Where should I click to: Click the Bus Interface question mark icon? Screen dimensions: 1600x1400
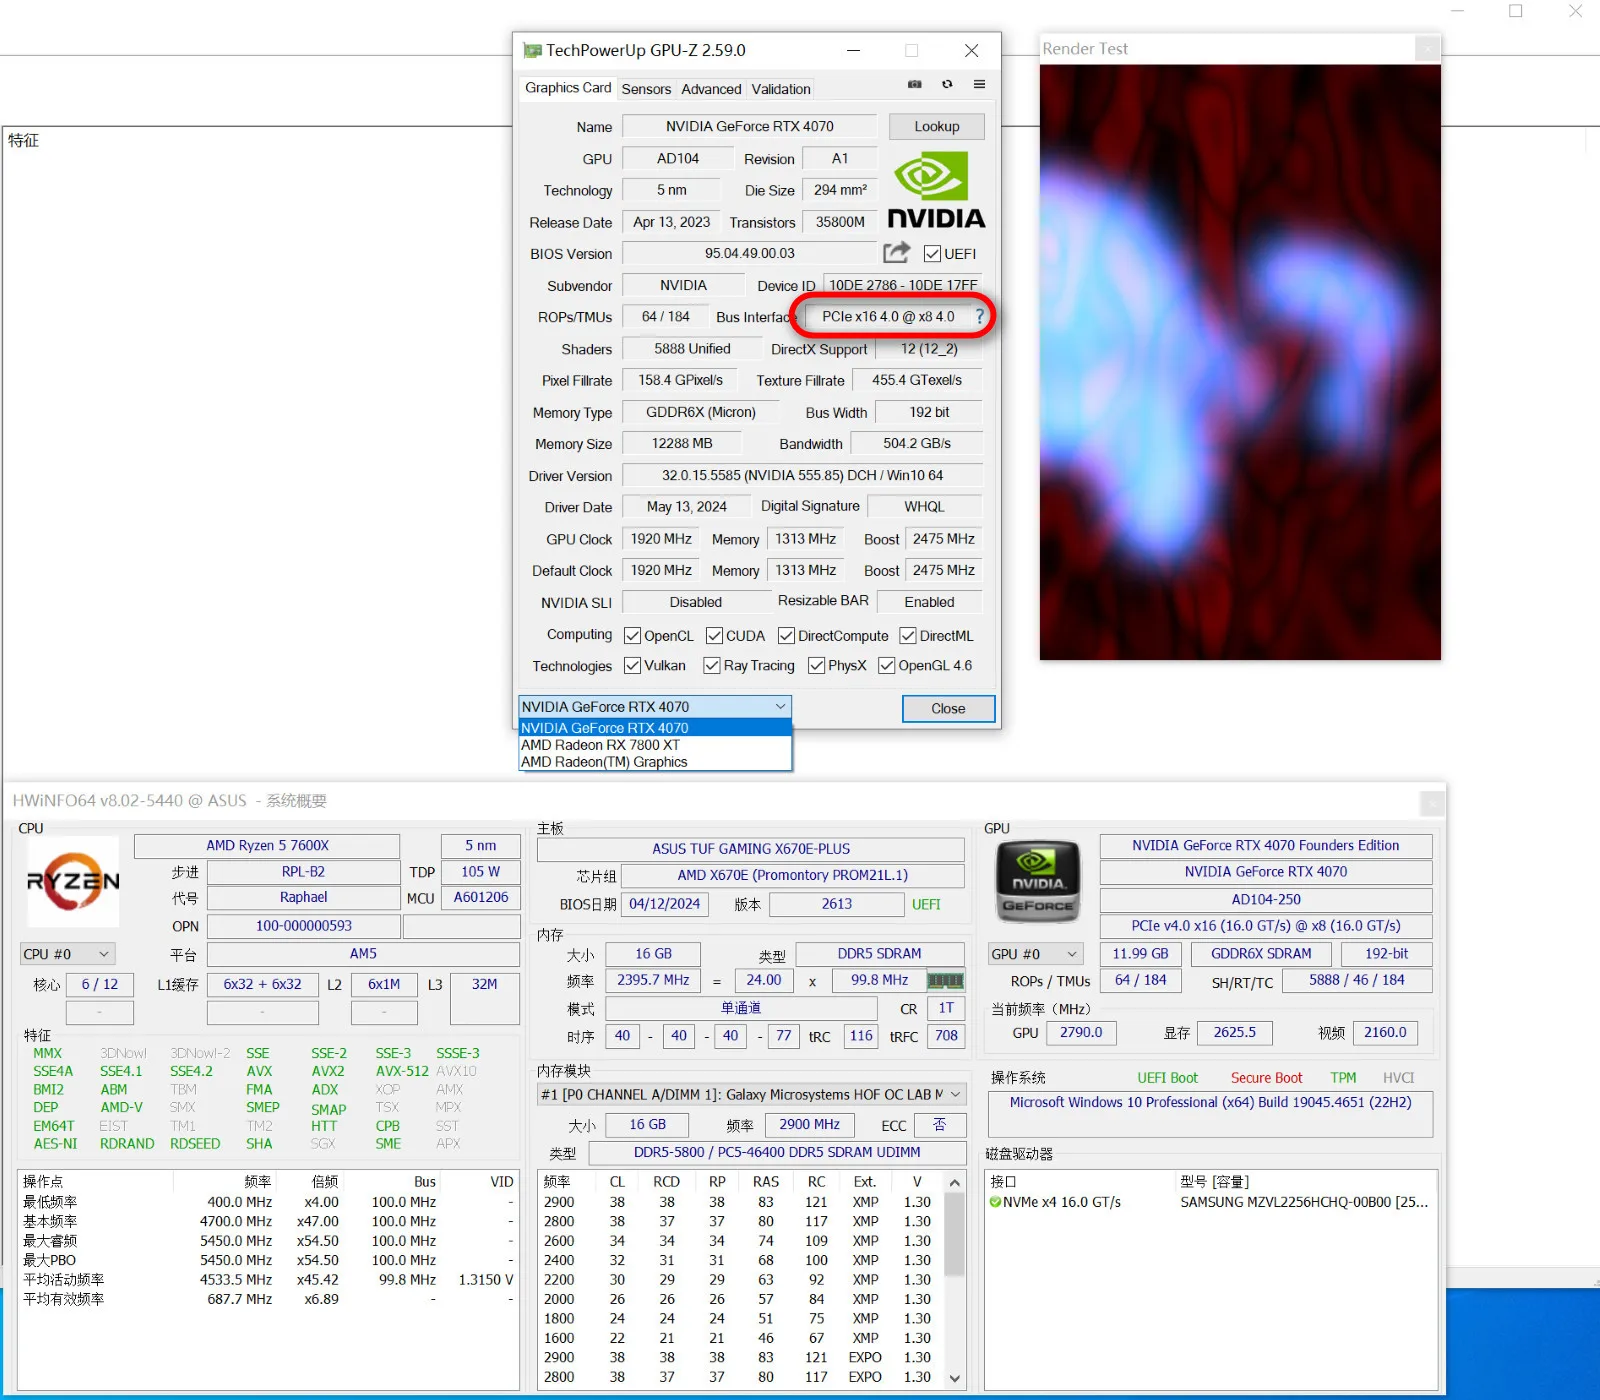click(979, 317)
